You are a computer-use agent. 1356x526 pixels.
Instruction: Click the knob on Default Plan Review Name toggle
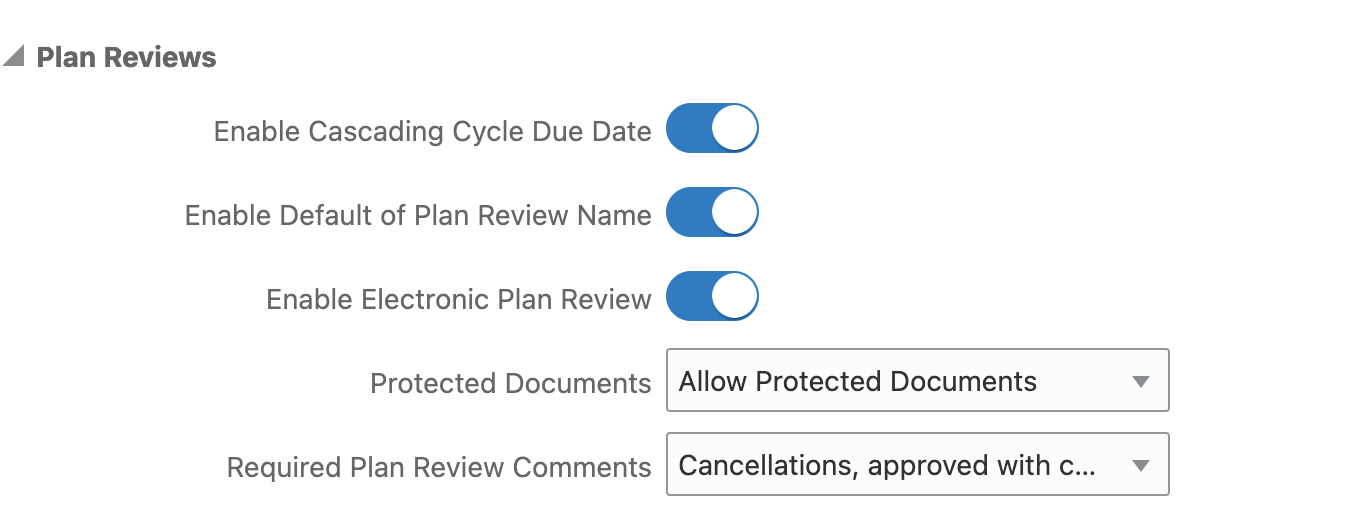coord(735,212)
